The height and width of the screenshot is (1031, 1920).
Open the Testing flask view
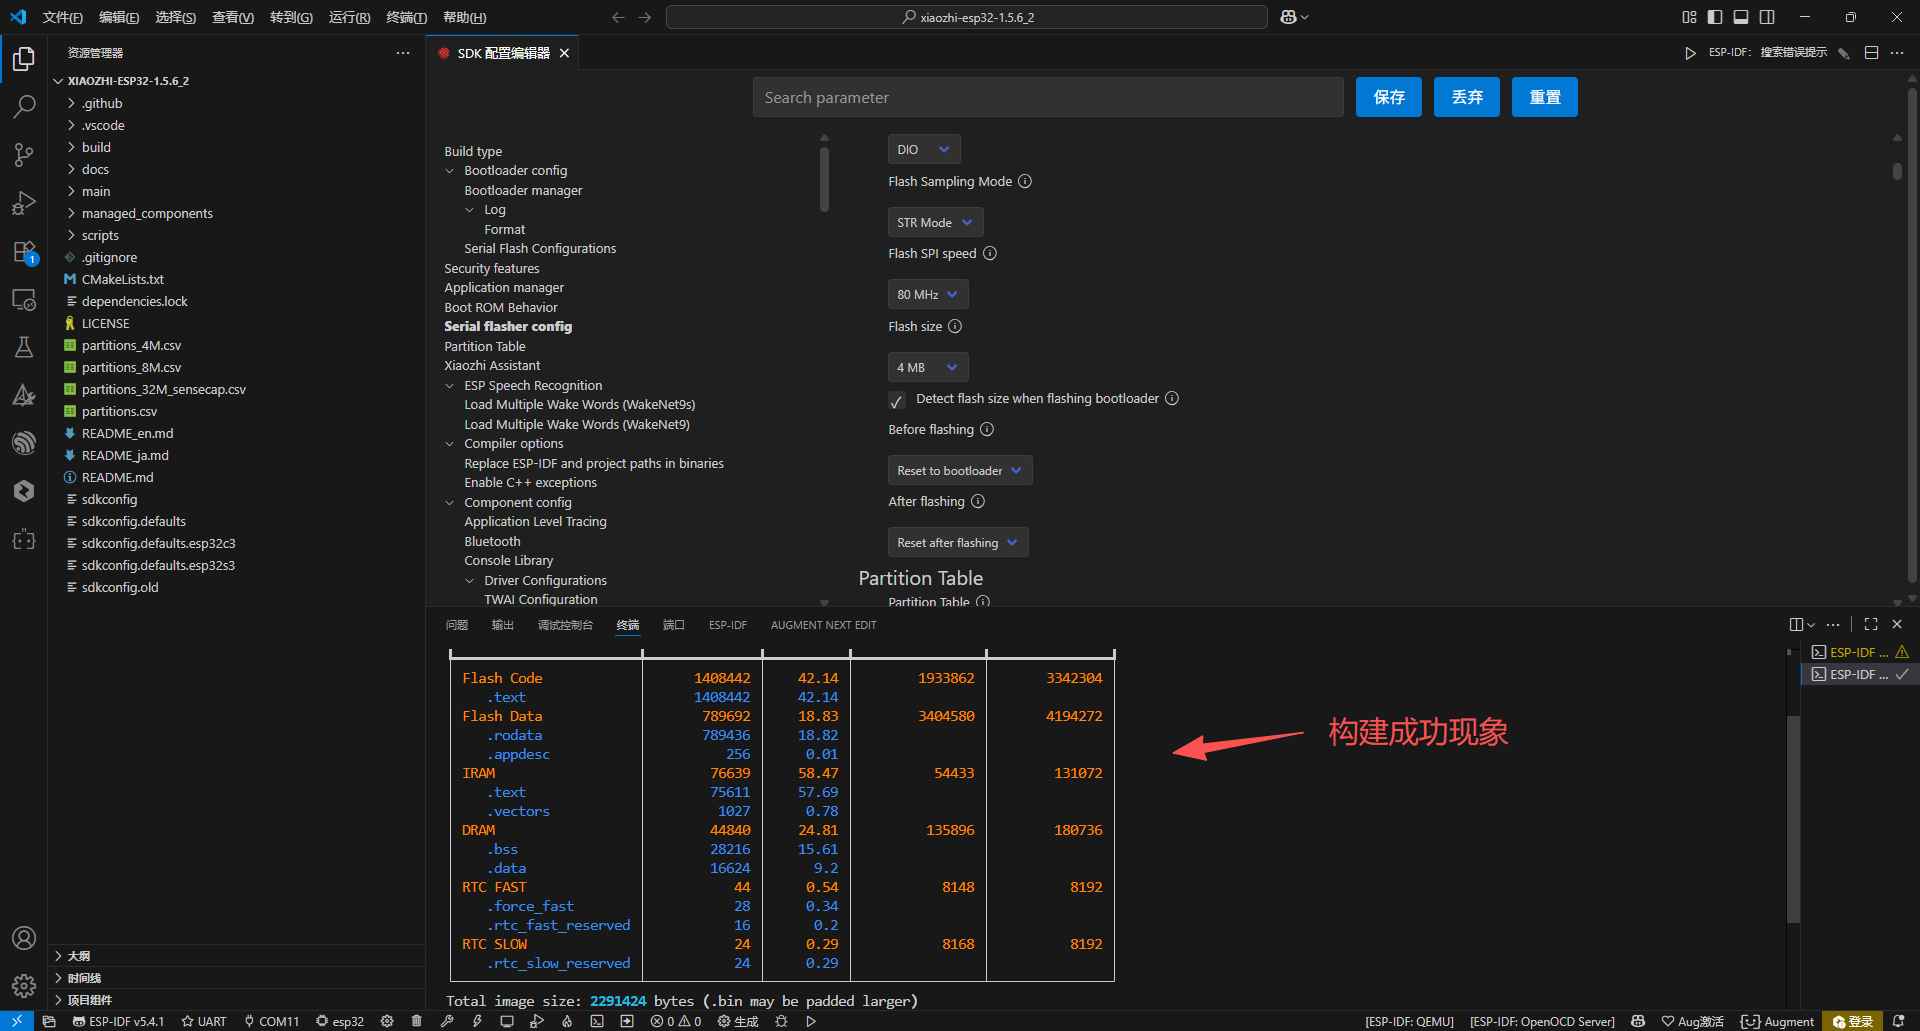[x=24, y=347]
